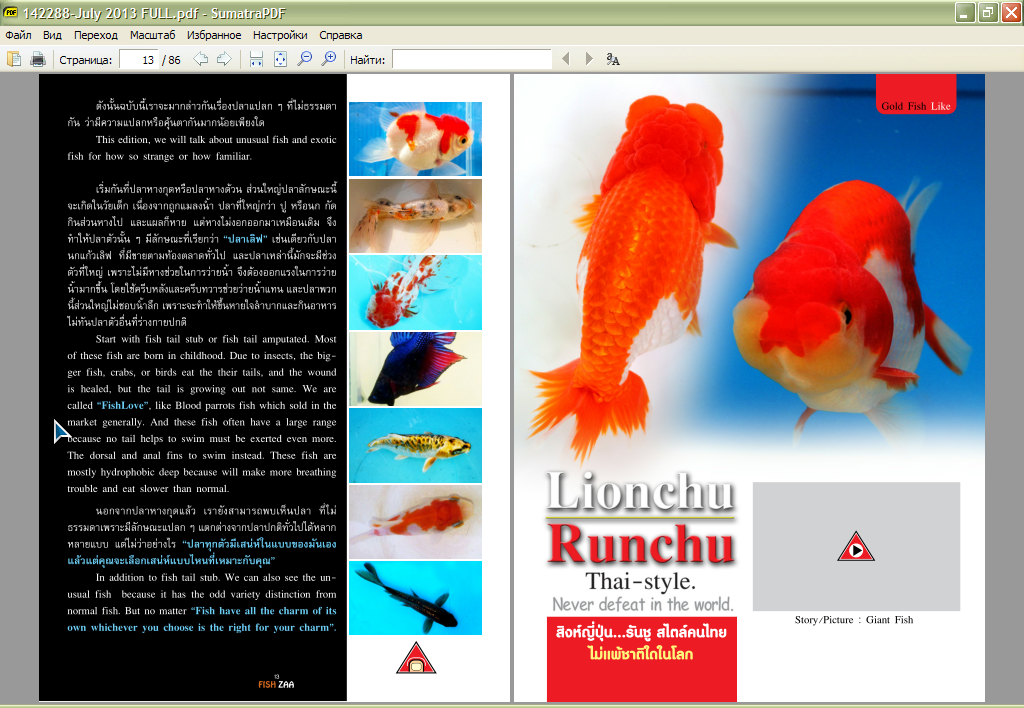Open the Файл menu
The image size is (1024, 708).
tap(18, 35)
